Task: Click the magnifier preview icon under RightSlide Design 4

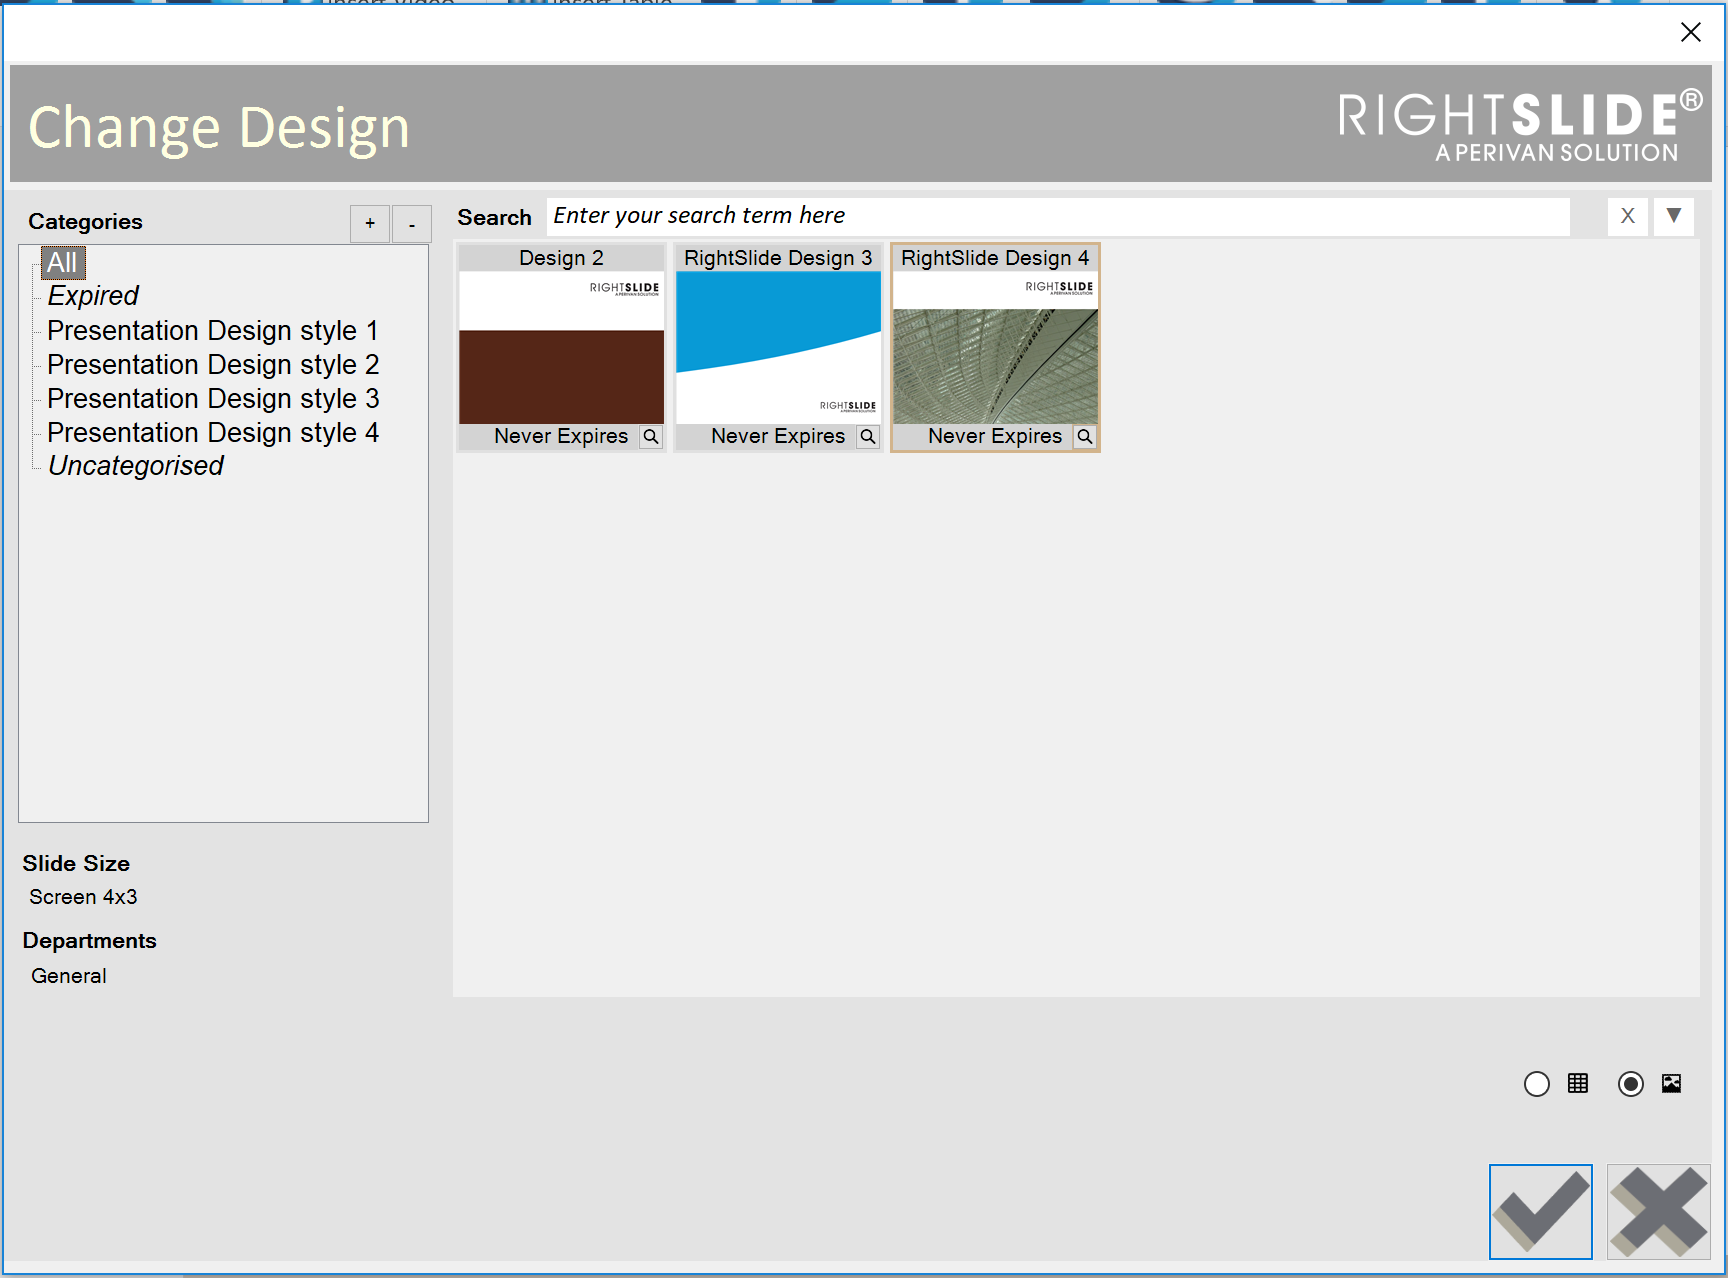Action: 1085,437
